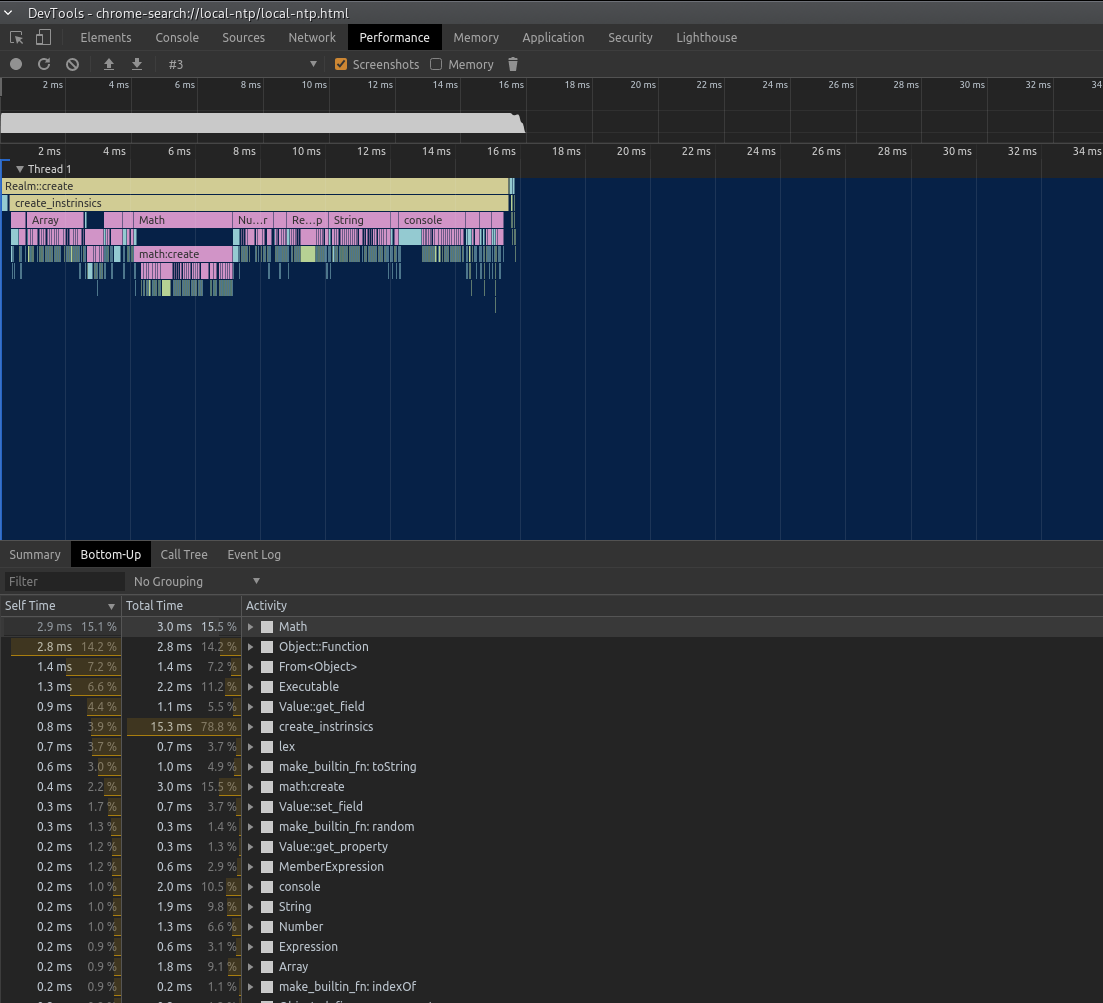Click the reload and profile icon

click(x=44, y=64)
